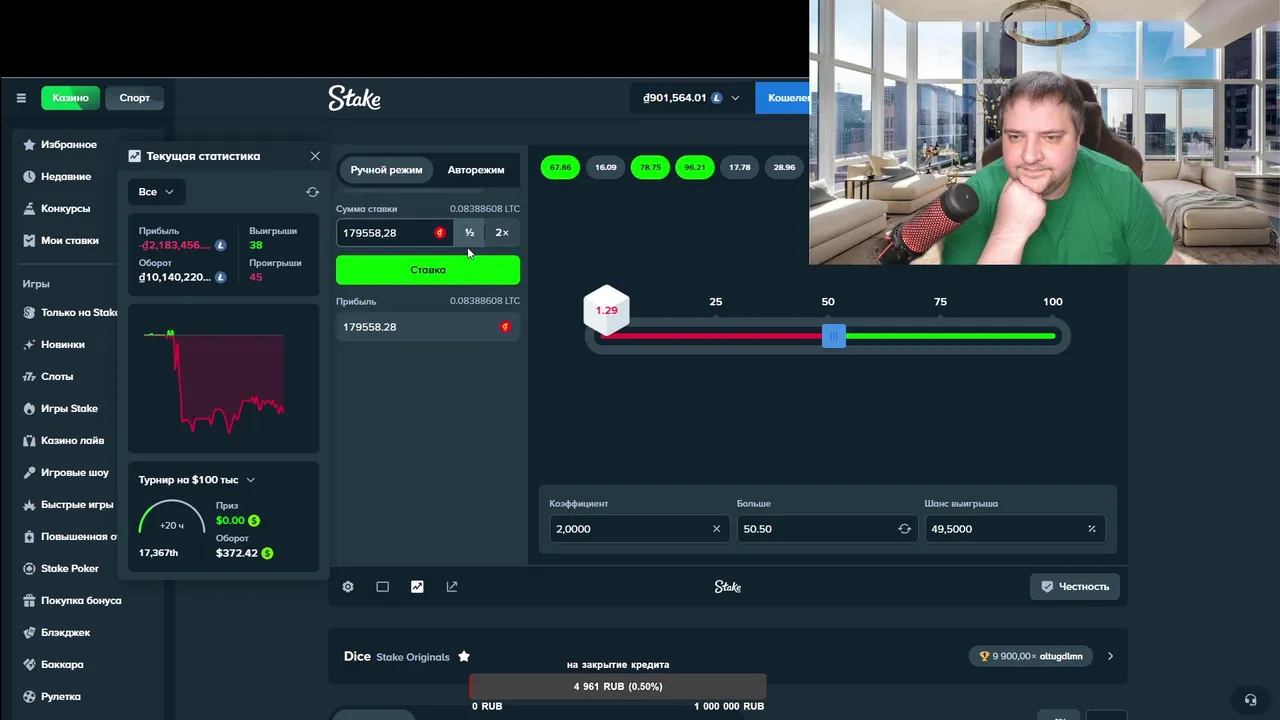
Task: Click the Кошелек wallet button
Action: point(782,98)
